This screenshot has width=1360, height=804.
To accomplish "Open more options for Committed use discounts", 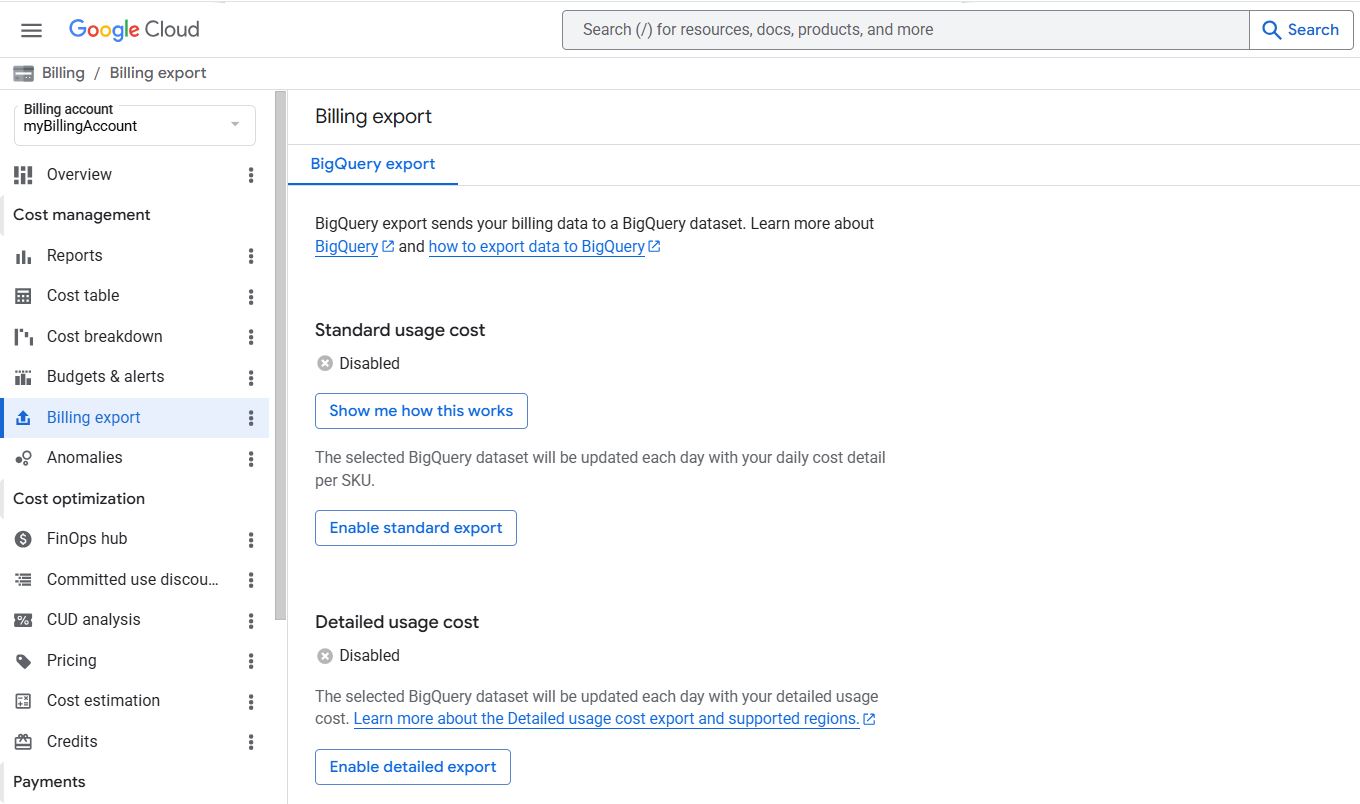I will point(251,580).
